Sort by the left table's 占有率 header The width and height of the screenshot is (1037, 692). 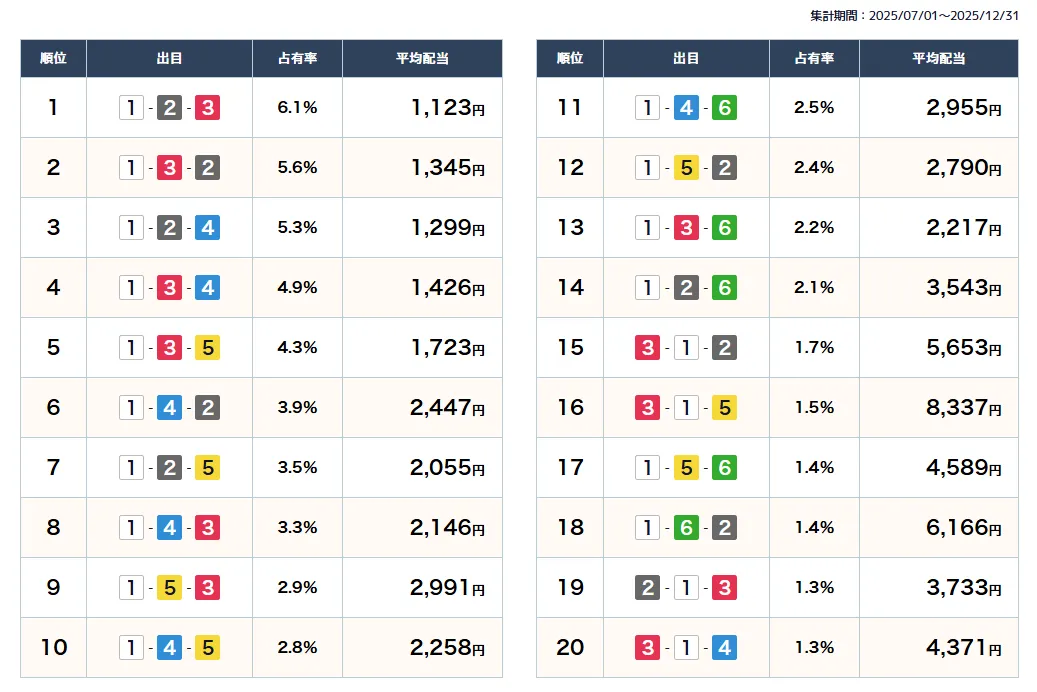click(x=297, y=59)
